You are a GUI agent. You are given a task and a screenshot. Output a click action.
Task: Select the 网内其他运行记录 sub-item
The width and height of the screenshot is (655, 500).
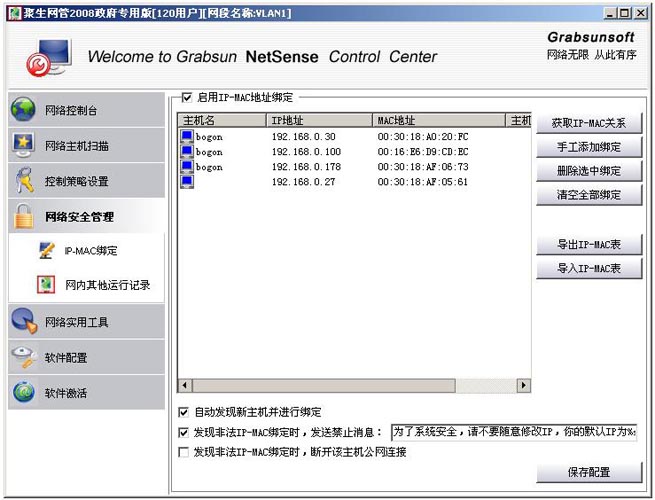107,285
